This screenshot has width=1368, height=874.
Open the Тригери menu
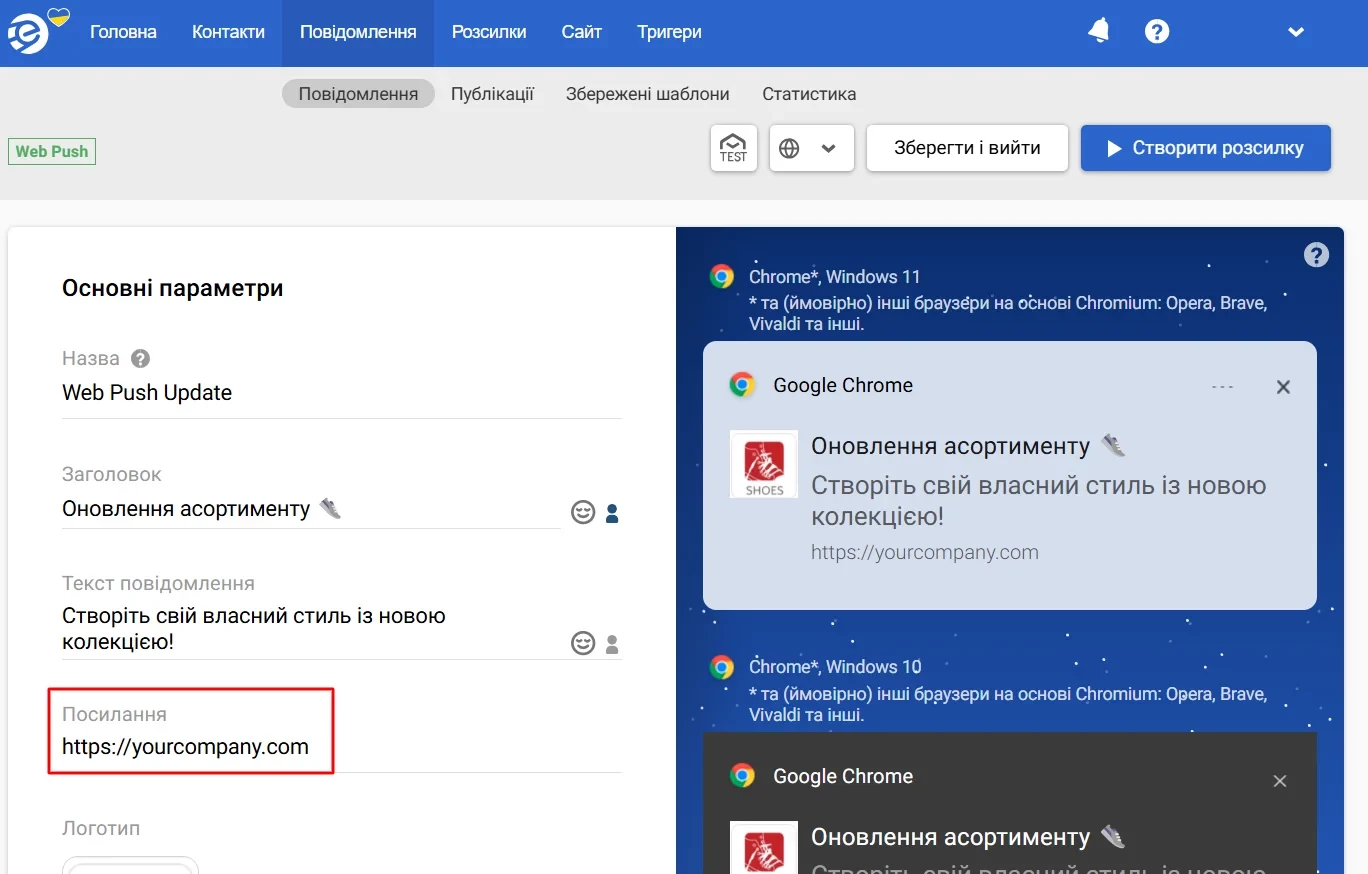click(669, 32)
